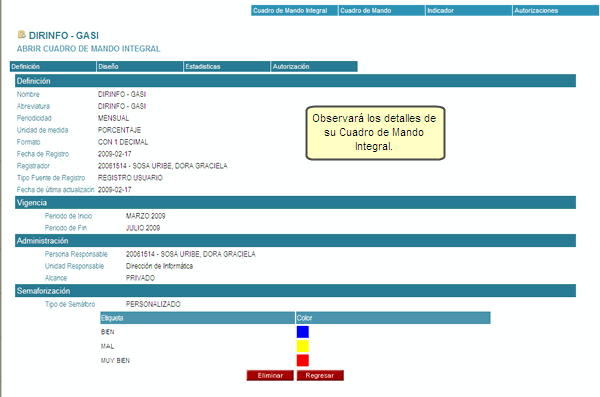
Task: Open the Cuadro de Mando menu
Action: pyautogui.click(x=382, y=10)
